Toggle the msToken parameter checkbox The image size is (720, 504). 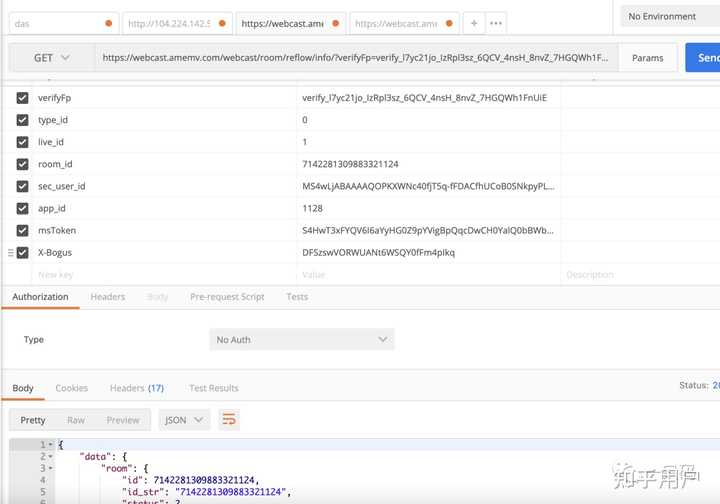tap(22, 230)
